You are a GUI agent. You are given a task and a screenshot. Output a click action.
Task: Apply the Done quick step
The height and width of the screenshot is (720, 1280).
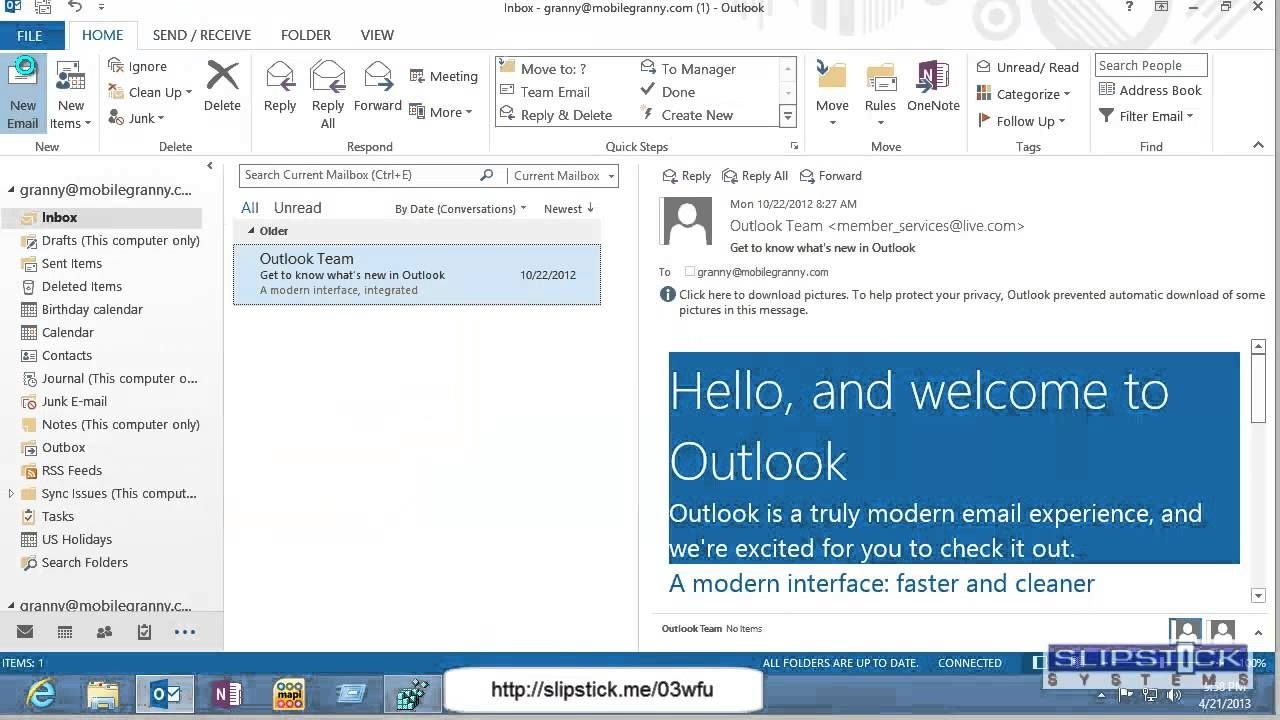pyautogui.click(x=667, y=92)
